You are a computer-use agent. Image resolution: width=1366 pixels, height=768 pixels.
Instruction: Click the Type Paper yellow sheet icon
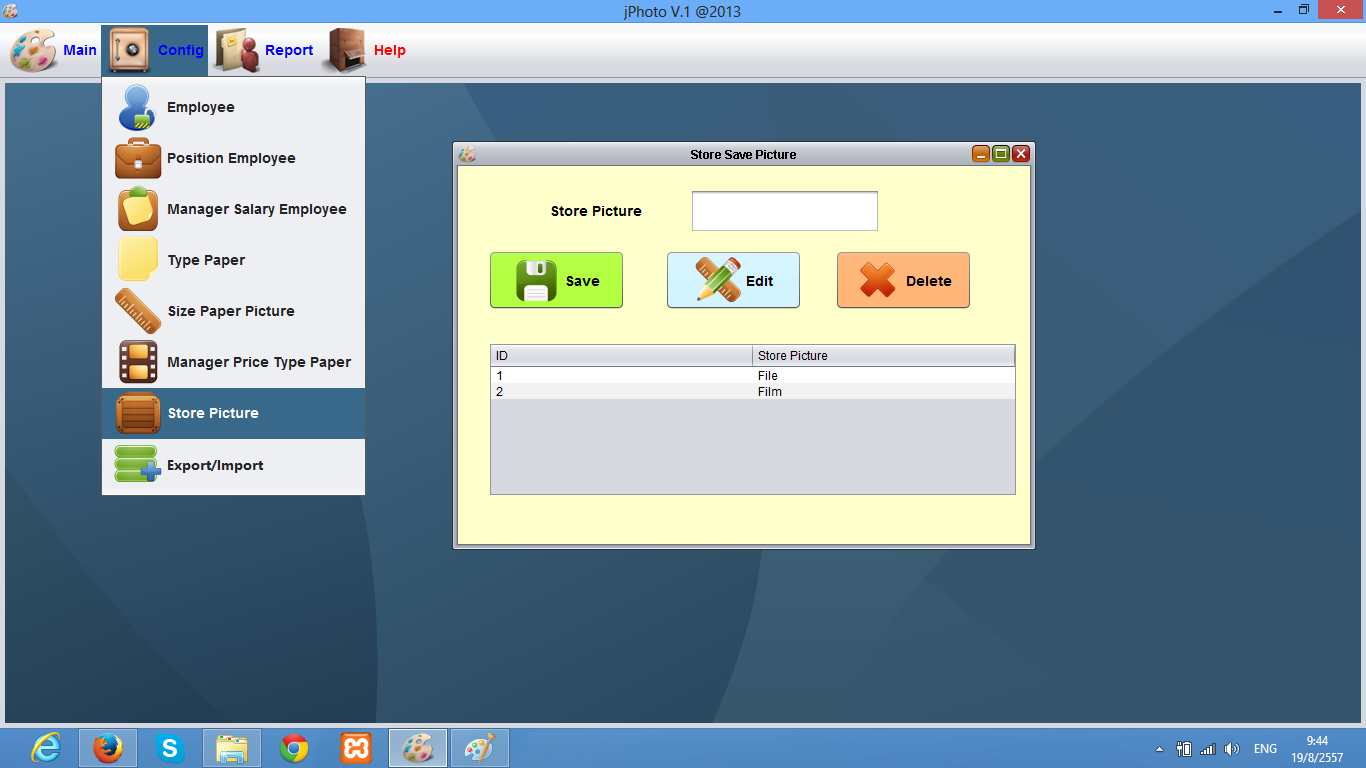point(137,260)
